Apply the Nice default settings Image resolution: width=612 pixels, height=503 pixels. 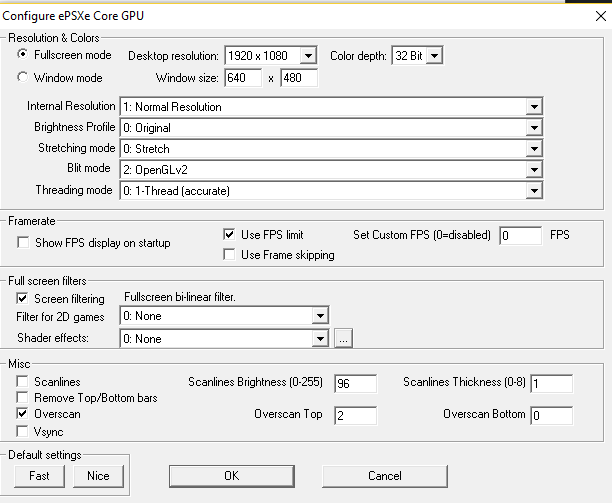click(98, 476)
